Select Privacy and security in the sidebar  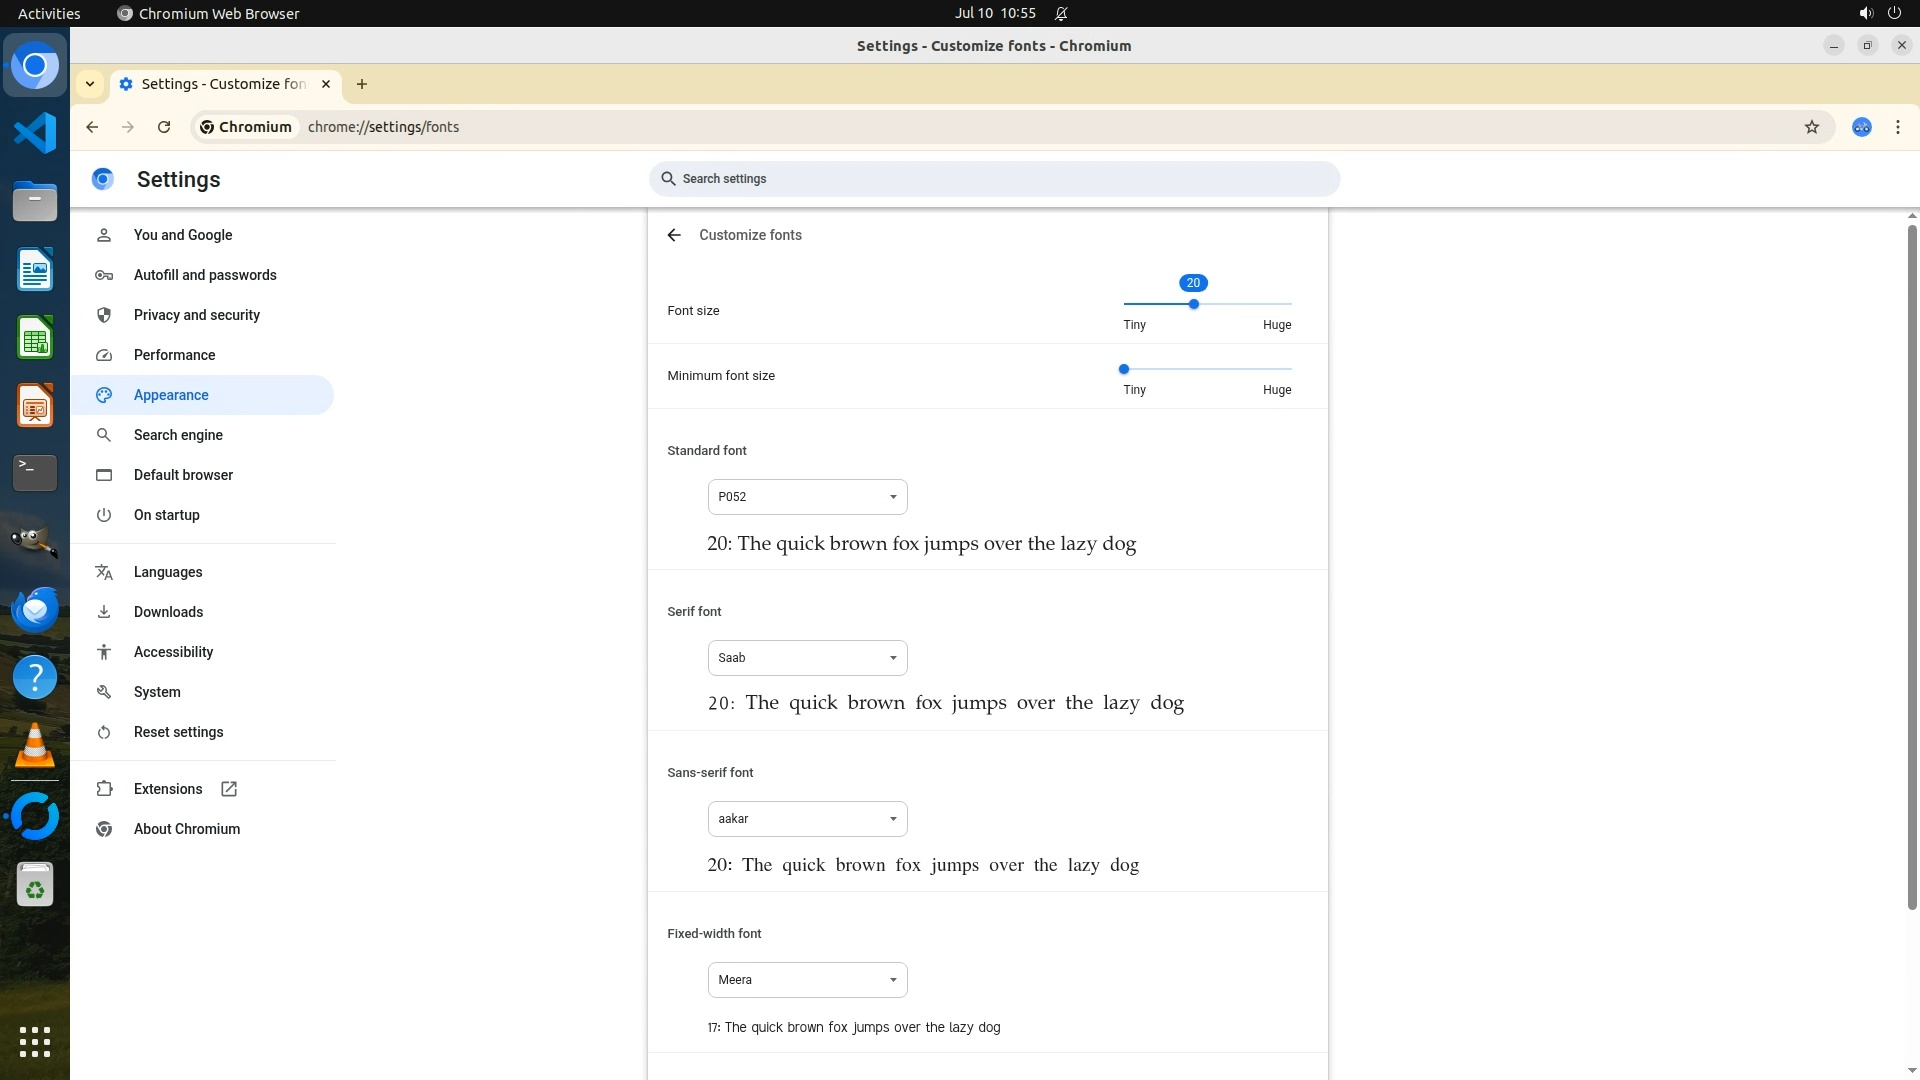click(x=197, y=315)
